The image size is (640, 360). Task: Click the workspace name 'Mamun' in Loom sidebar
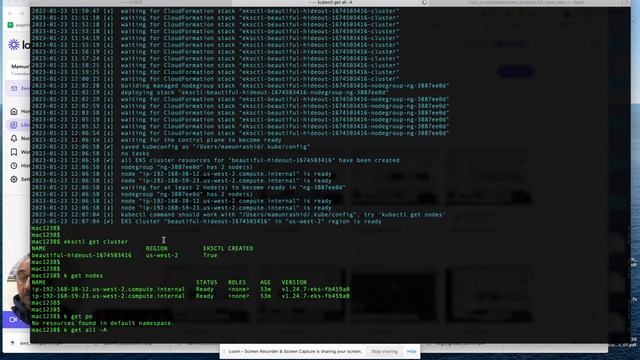point(20,67)
